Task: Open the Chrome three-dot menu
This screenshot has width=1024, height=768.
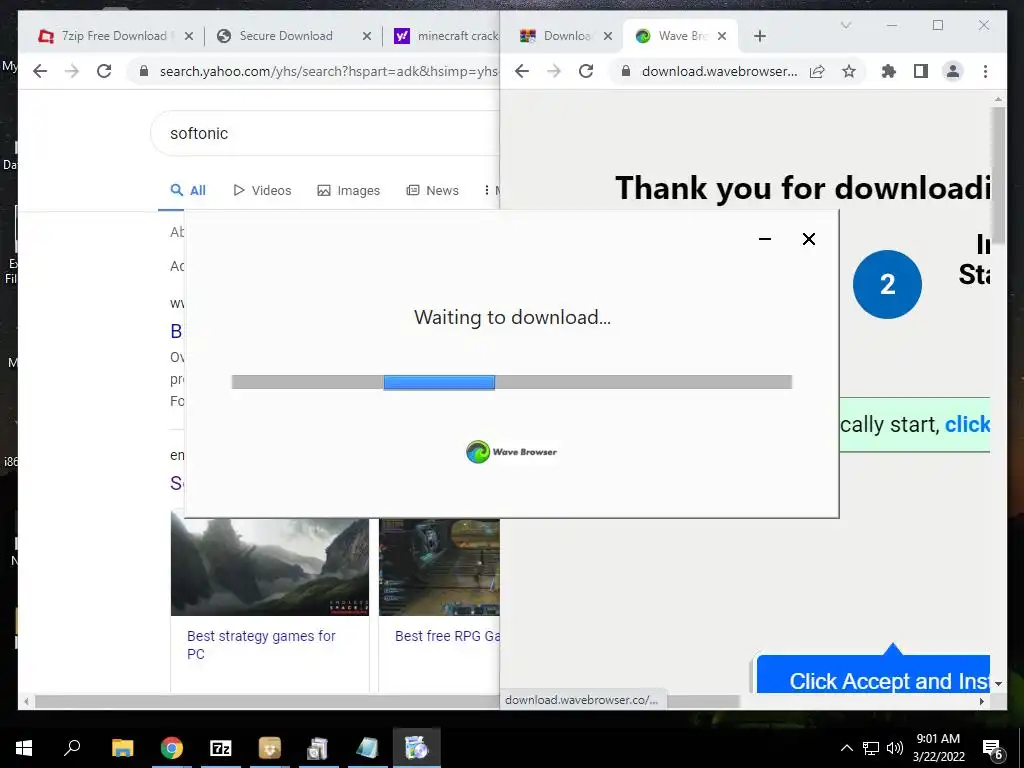Action: click(x=985, y=71)
